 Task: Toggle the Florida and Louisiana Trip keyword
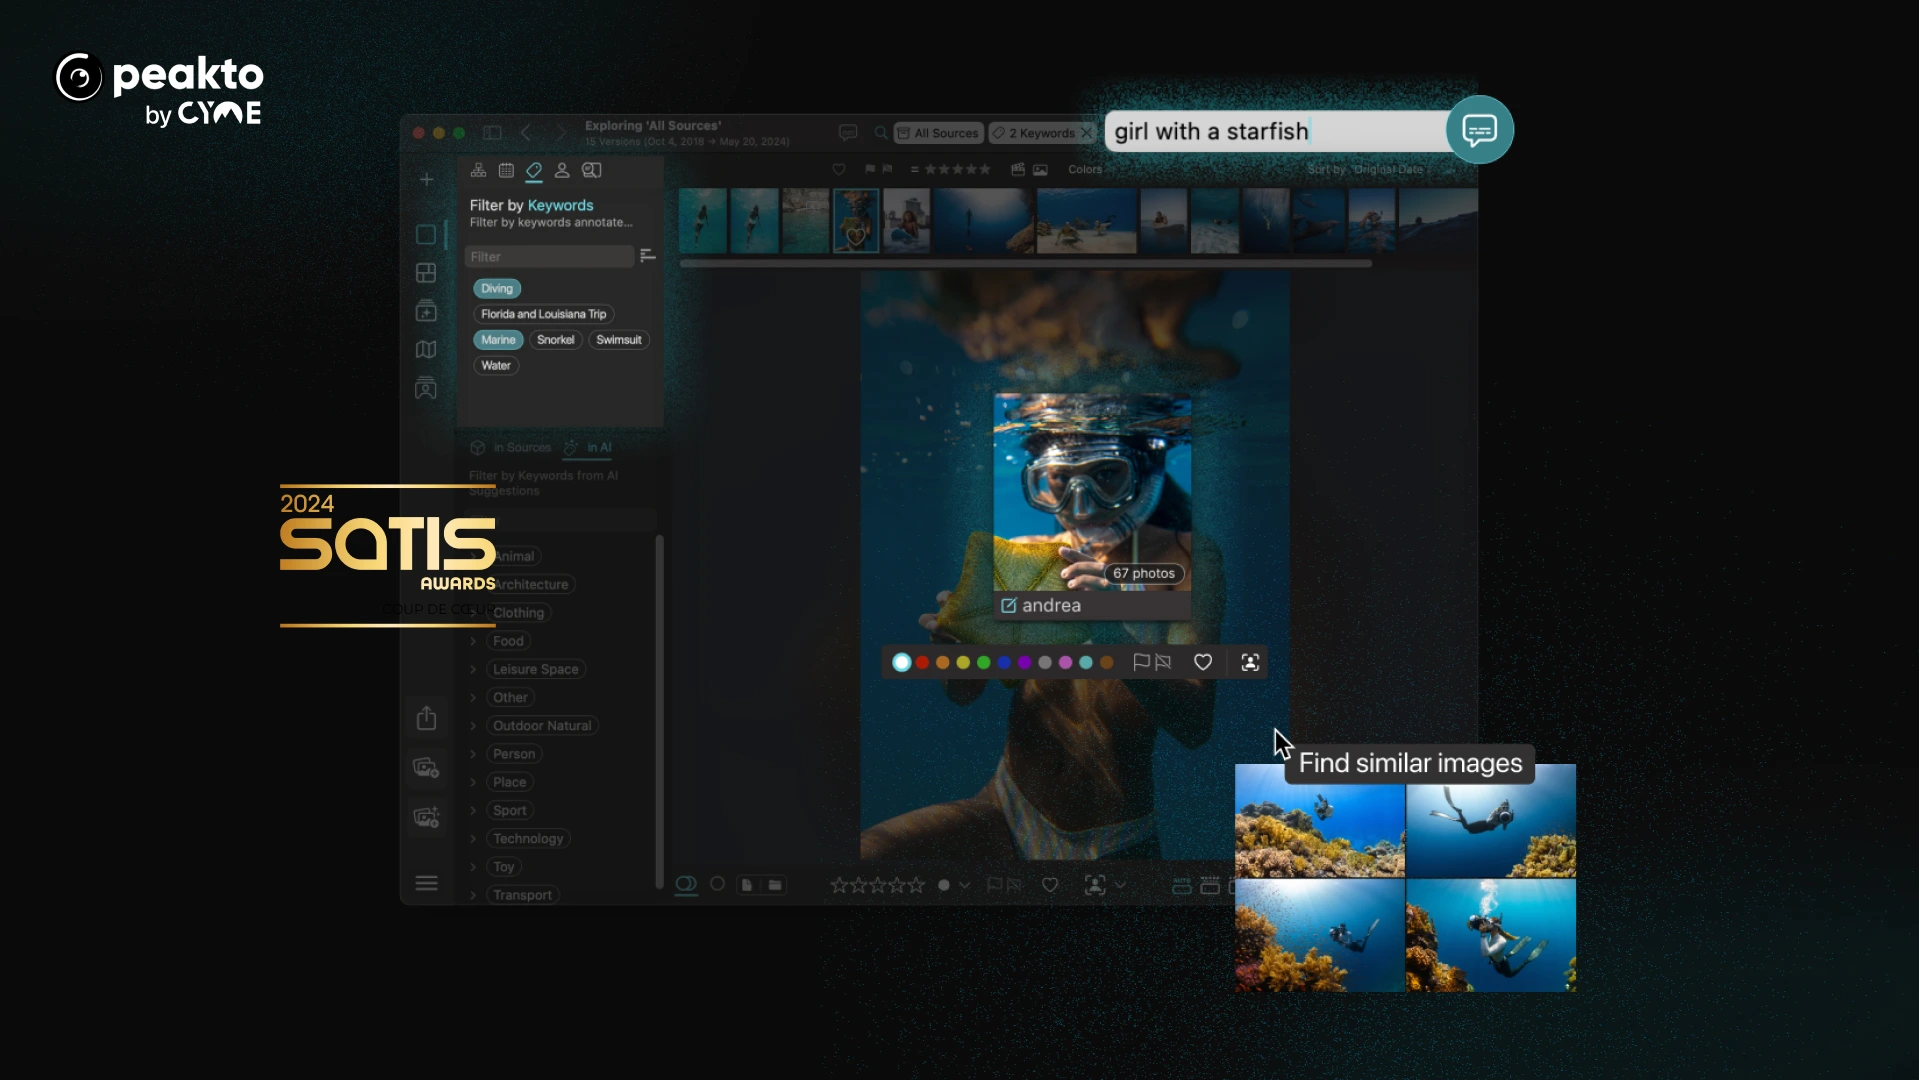pos(544,314)
